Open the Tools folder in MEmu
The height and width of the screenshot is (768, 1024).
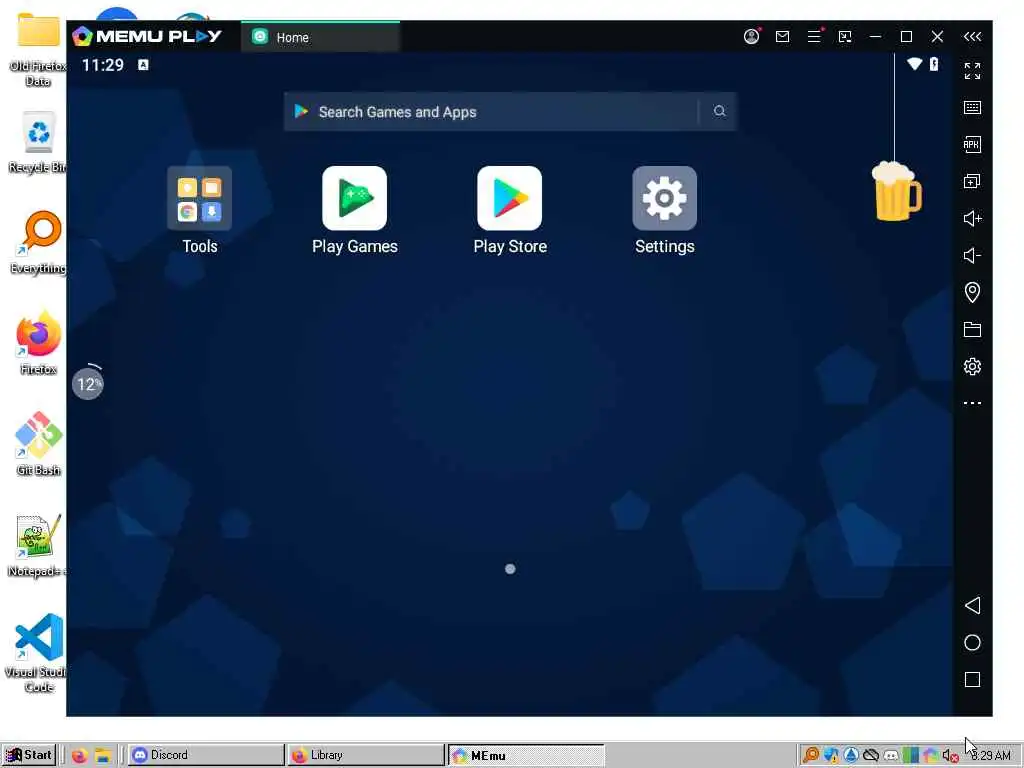click(x=199, y=198)
